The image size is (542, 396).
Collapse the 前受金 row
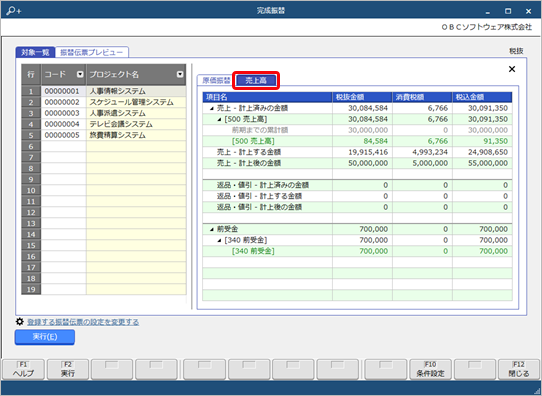(x=212, y=229)
